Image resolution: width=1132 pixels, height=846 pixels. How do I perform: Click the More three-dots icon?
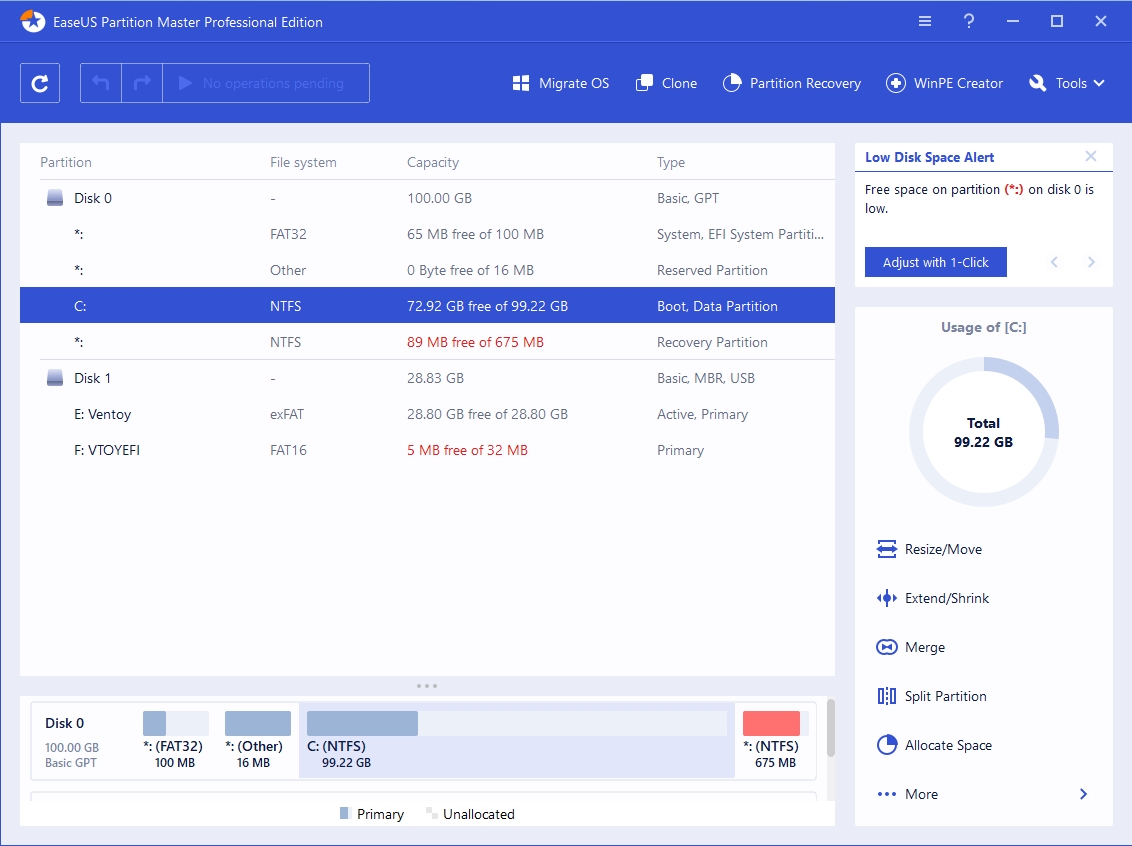887,794
